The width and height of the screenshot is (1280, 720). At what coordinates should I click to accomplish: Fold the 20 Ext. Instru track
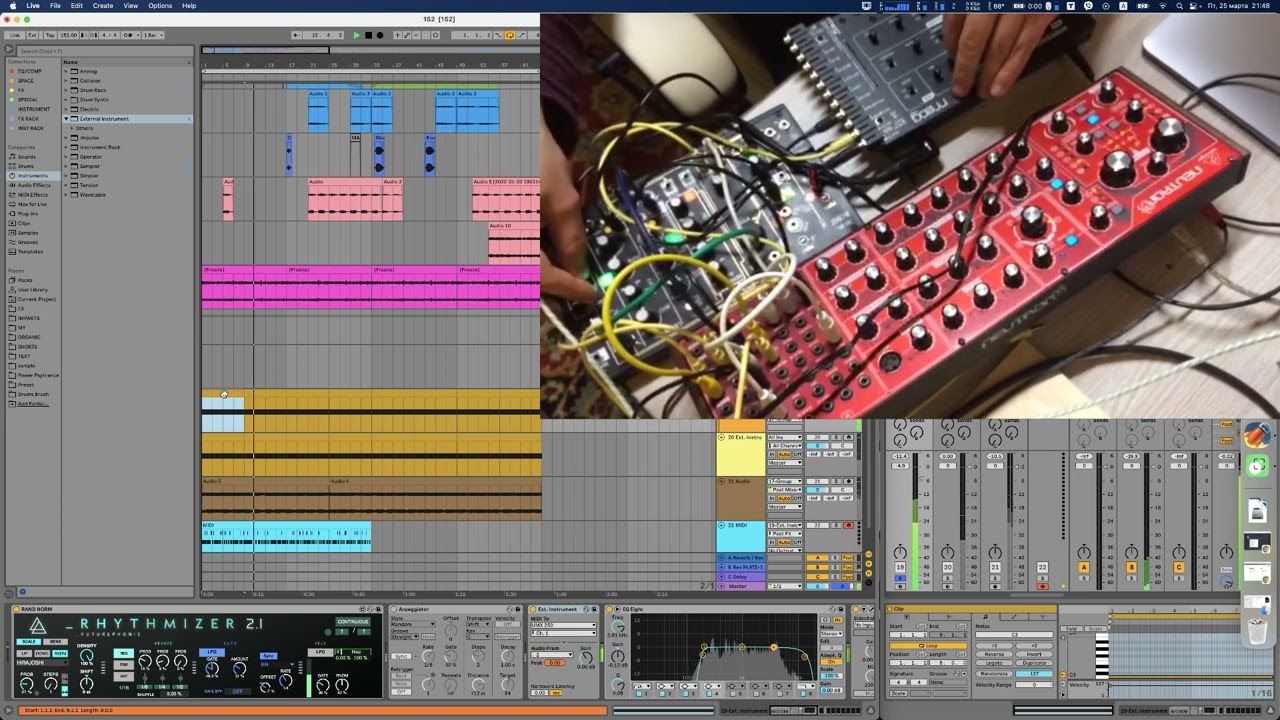point(720,437)
